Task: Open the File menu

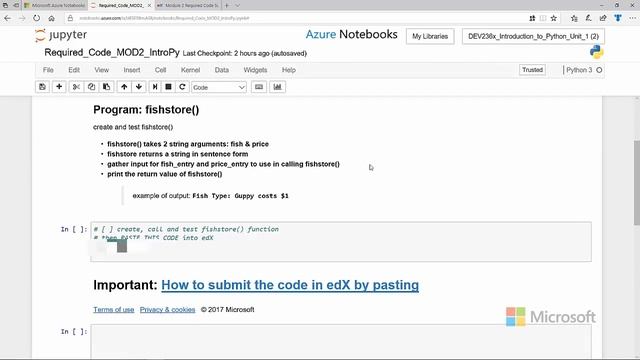Action: [48, 70]
